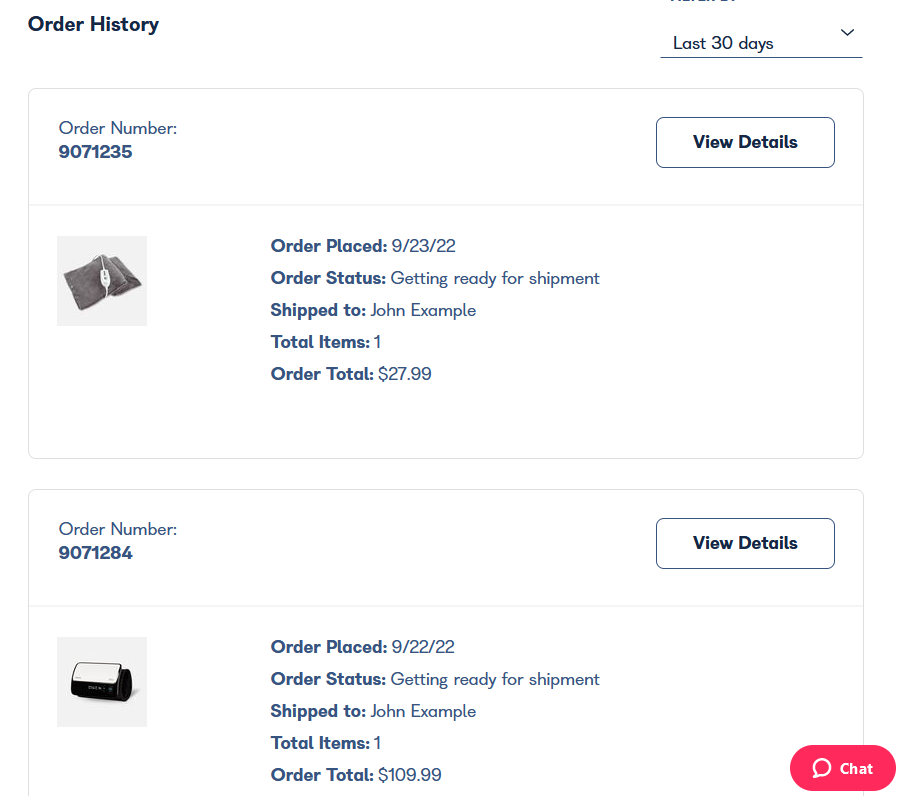Image resolution: width=897 pixels, height=796 pixels.
Task: Click the chevron beside Last 30 days
Action: (x=847, y=33)
